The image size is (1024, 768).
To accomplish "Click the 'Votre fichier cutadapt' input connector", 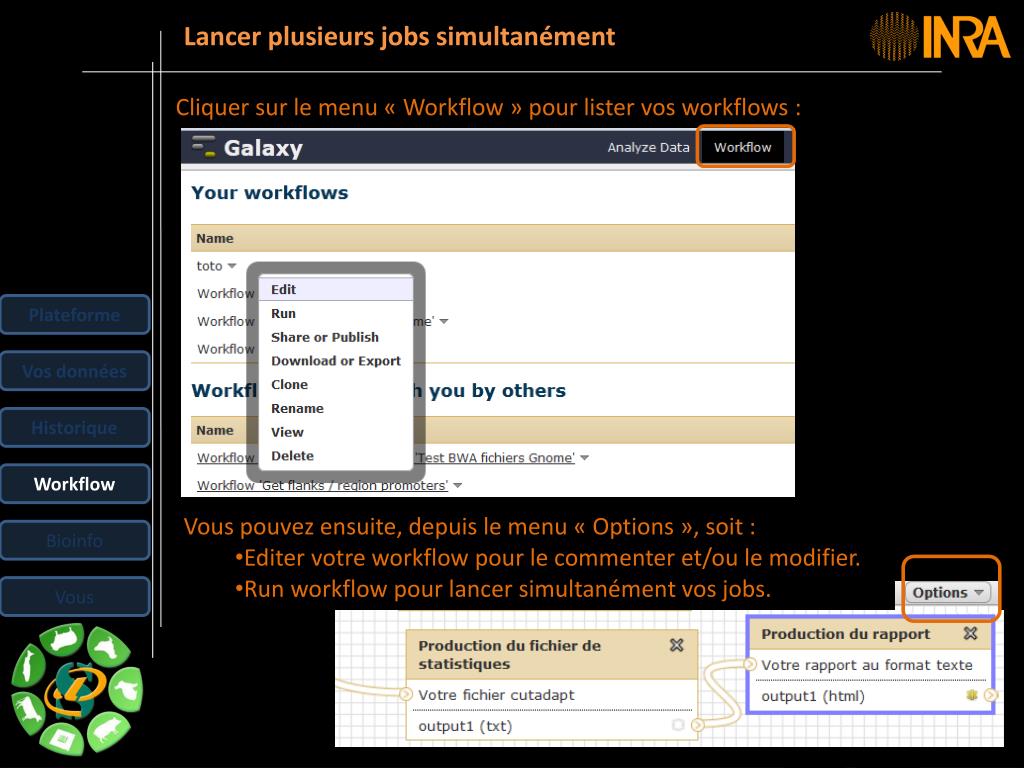I will [406, 694].
